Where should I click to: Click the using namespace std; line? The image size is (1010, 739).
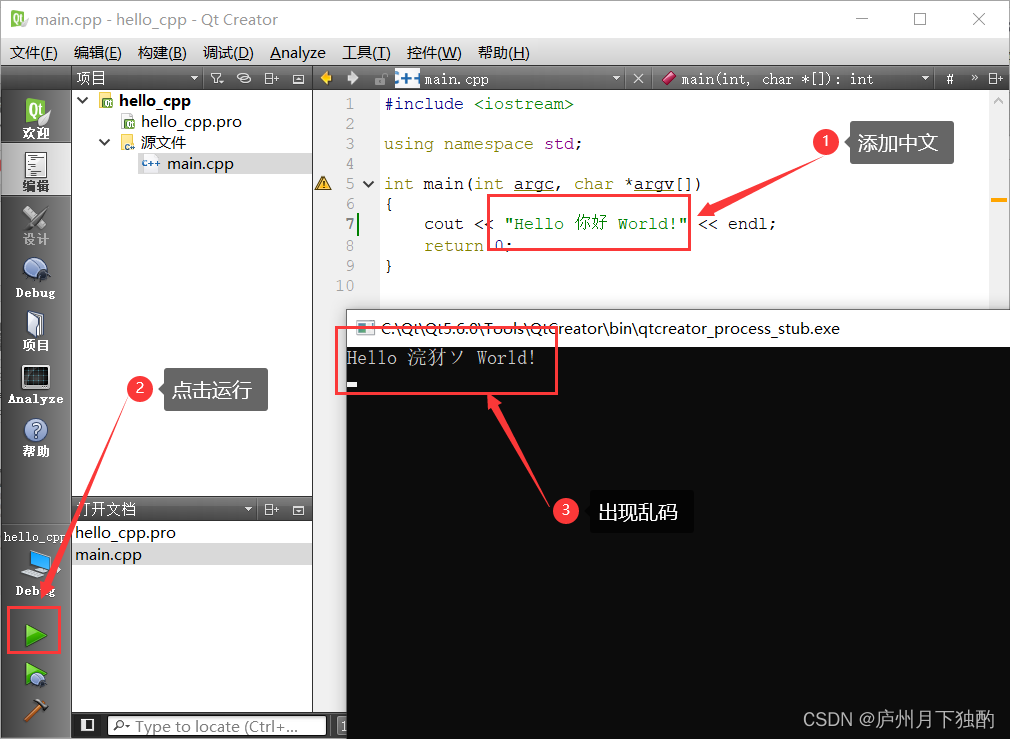pyautogui.click(x=483, y=144)
